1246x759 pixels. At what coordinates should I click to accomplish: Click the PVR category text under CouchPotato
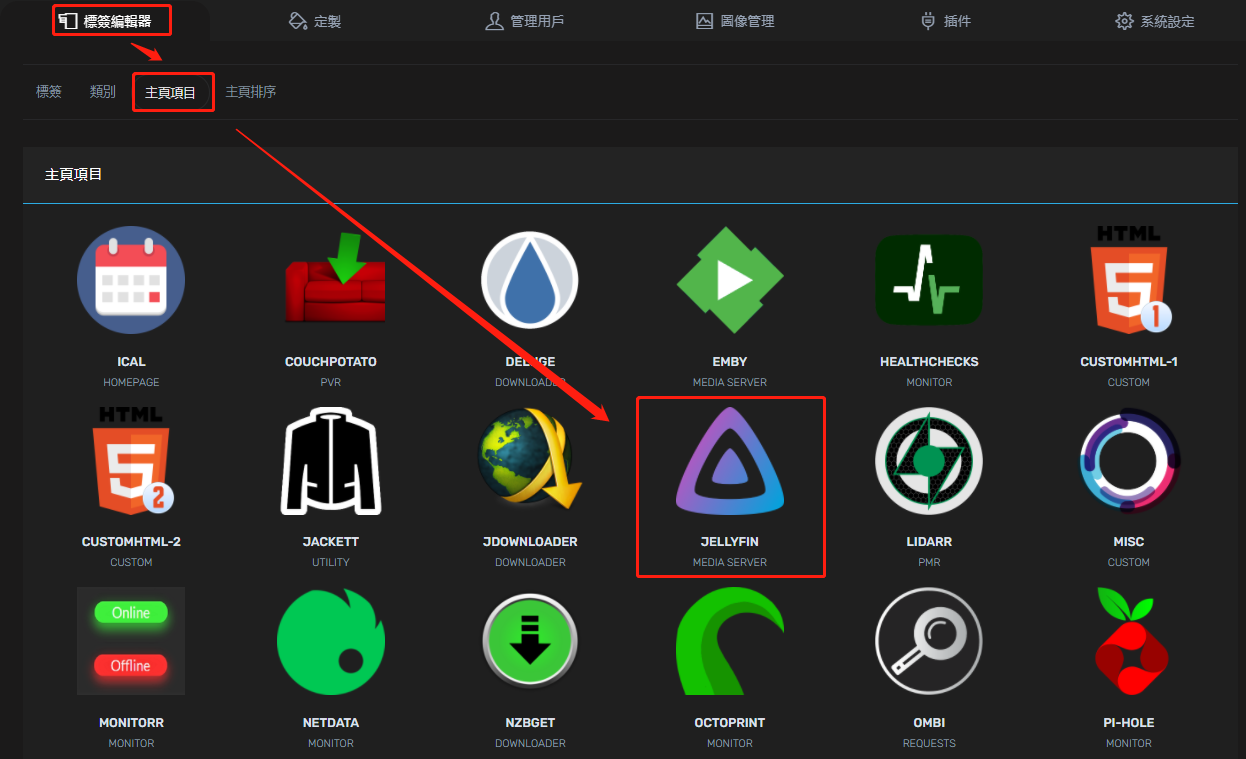[x=331, y=383]
